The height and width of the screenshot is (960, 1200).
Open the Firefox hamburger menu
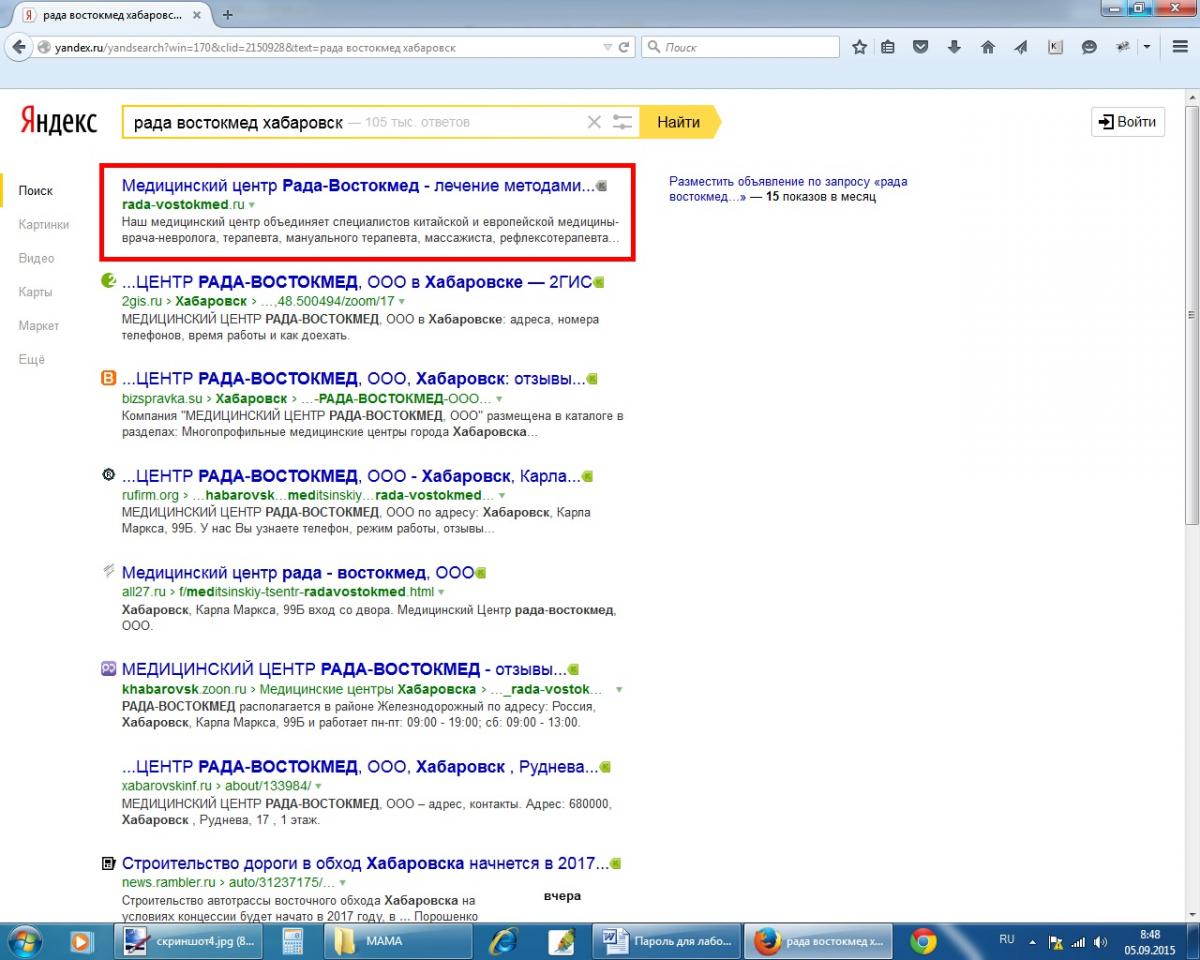1179,47
